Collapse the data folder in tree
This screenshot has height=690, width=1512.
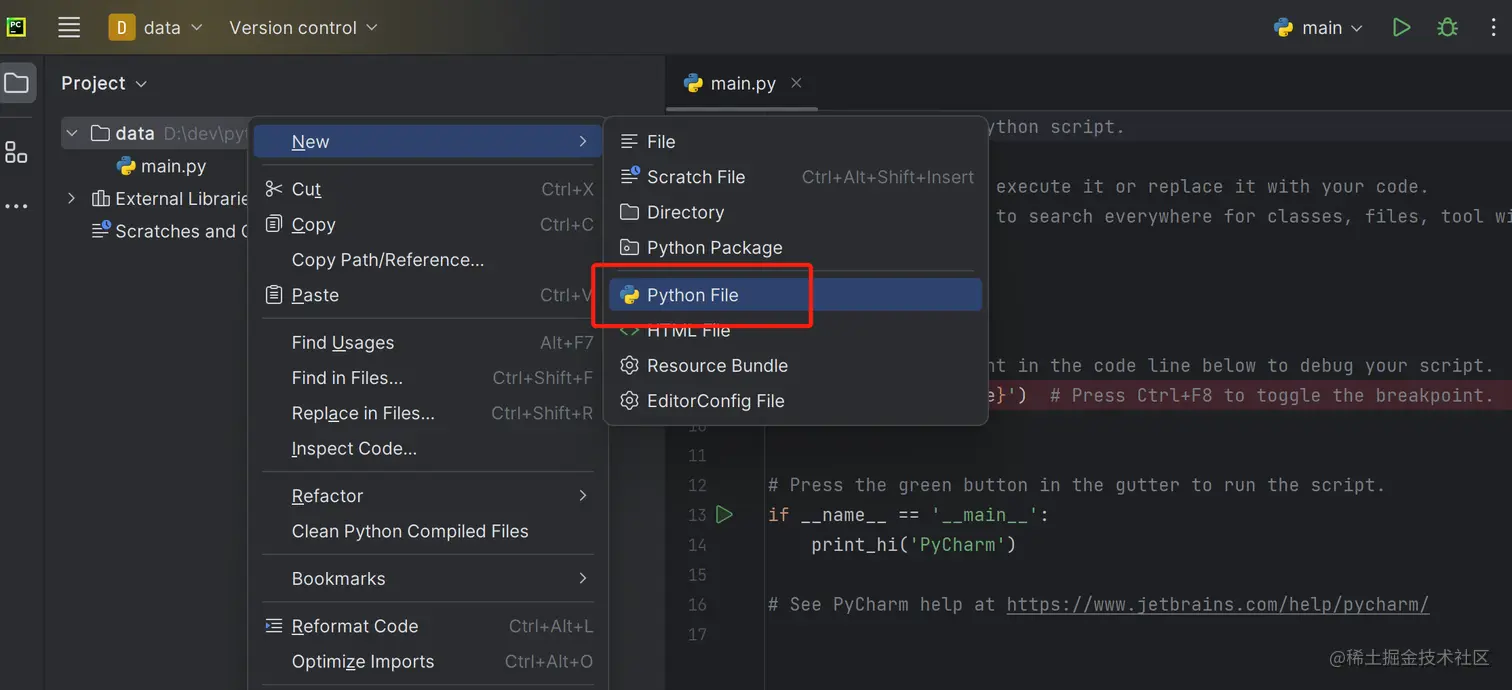coord(71,133)
